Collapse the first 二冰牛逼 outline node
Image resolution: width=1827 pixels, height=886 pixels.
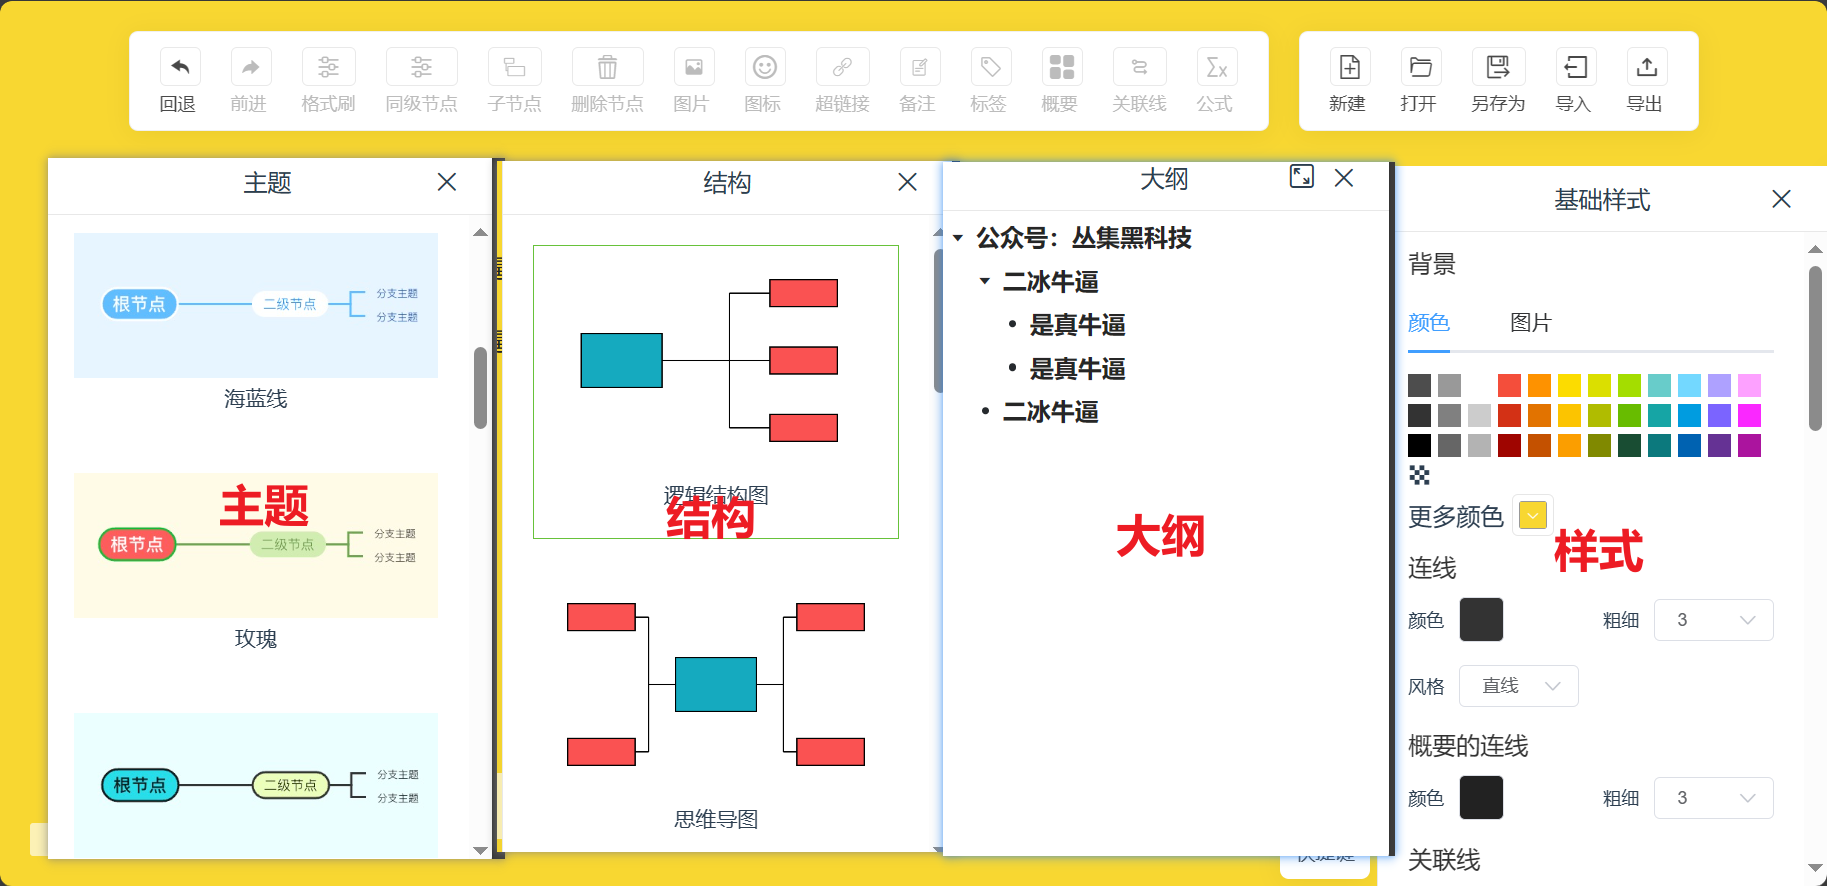point(985,281)
